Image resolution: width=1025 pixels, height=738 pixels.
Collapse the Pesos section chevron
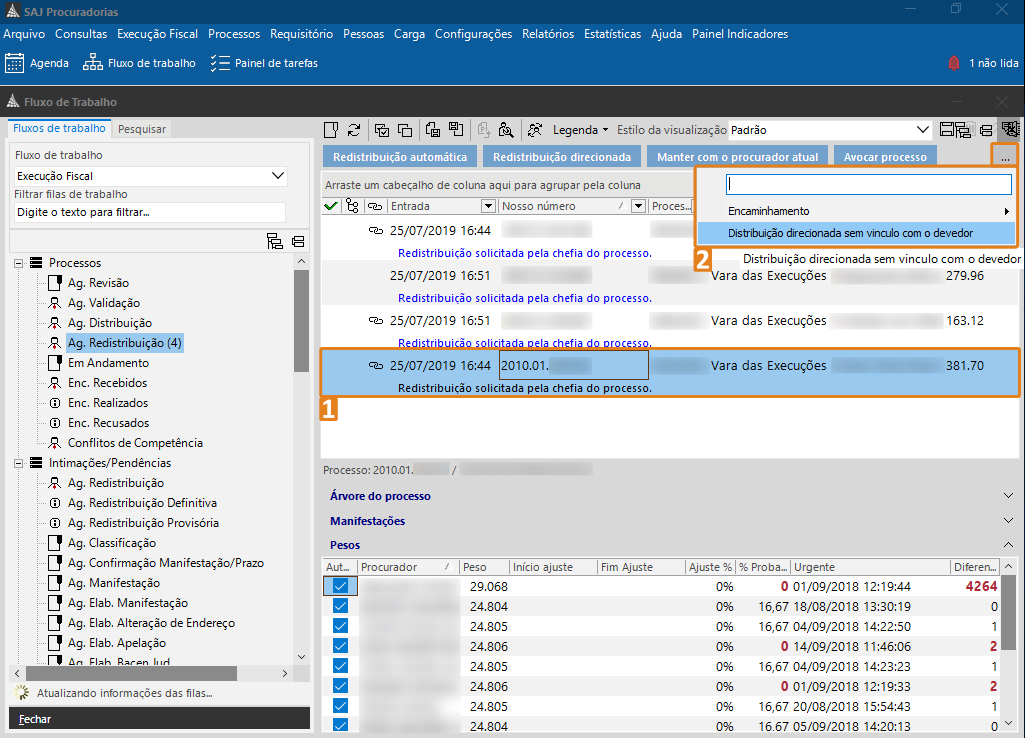(x=1009, y=543)
